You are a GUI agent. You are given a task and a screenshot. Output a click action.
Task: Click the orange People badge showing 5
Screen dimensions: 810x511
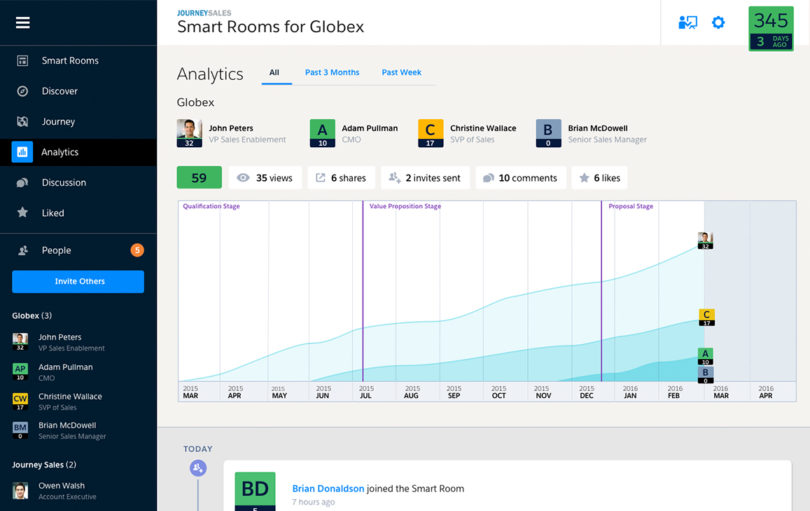137,250
